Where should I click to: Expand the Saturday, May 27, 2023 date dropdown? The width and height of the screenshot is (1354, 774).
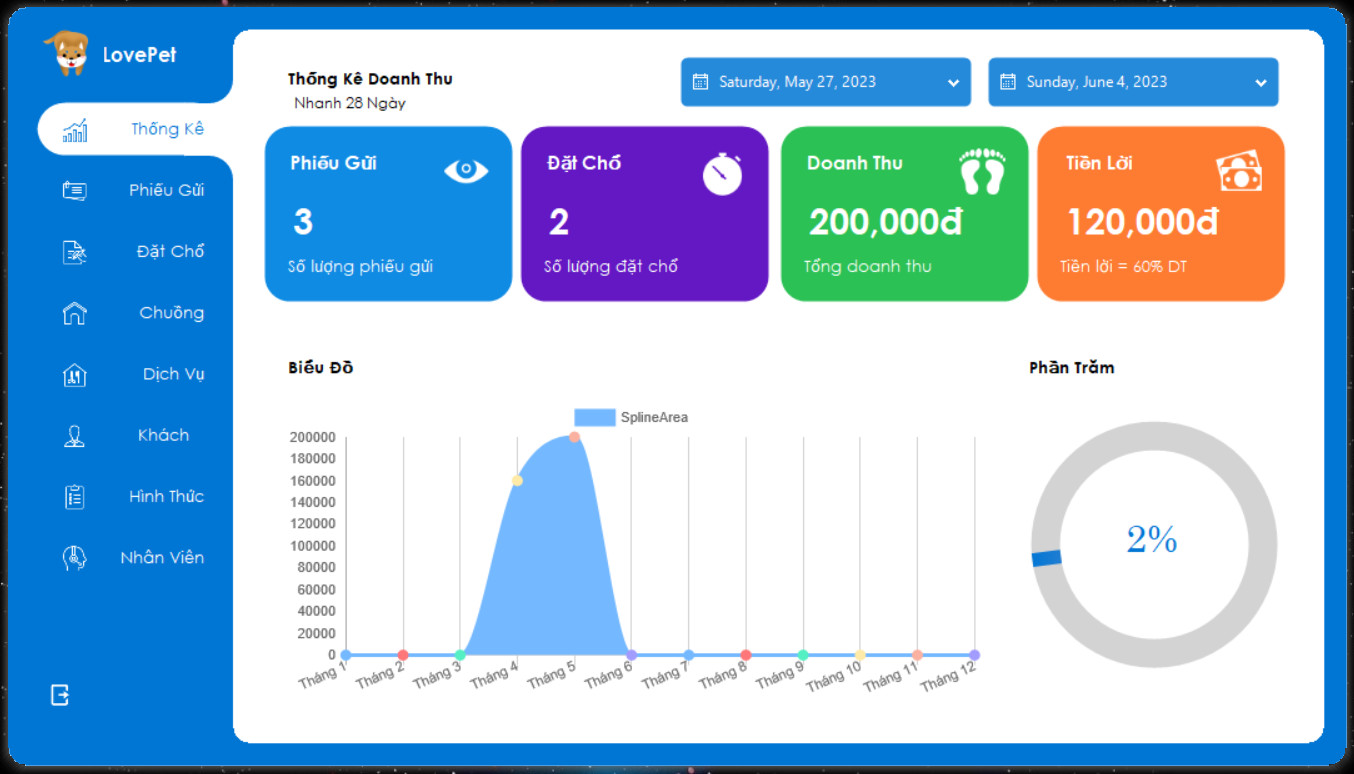tap(953, 83)
